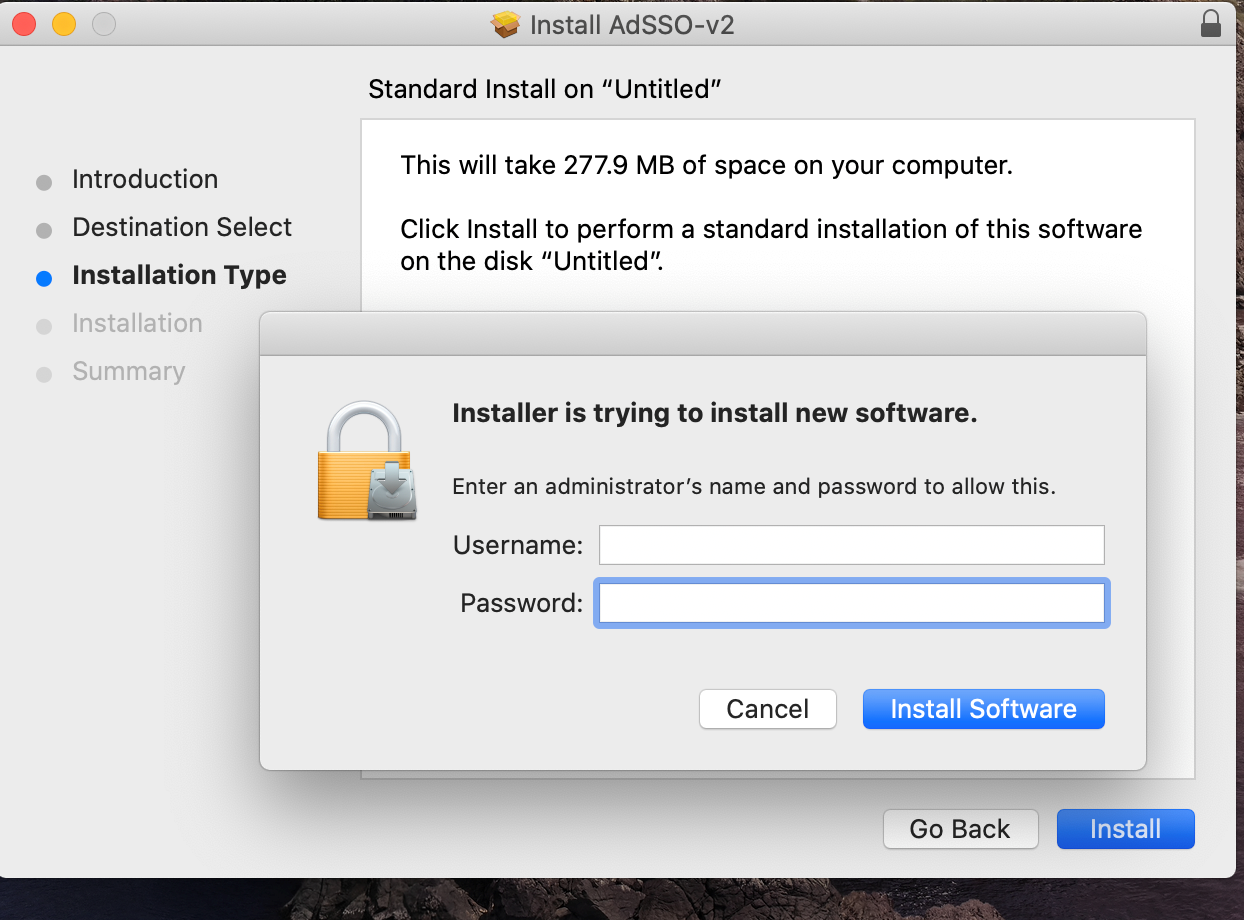Click the padlock graphic in the authentication dialog
The height and width of the screenshot is (920, 1244).
(x=366, y=460)
